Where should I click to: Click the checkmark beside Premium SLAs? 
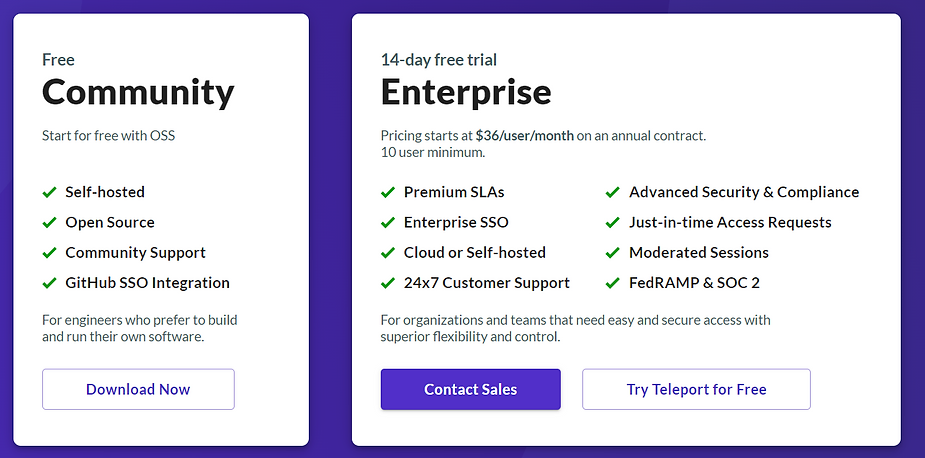click(x=388, y=192)
